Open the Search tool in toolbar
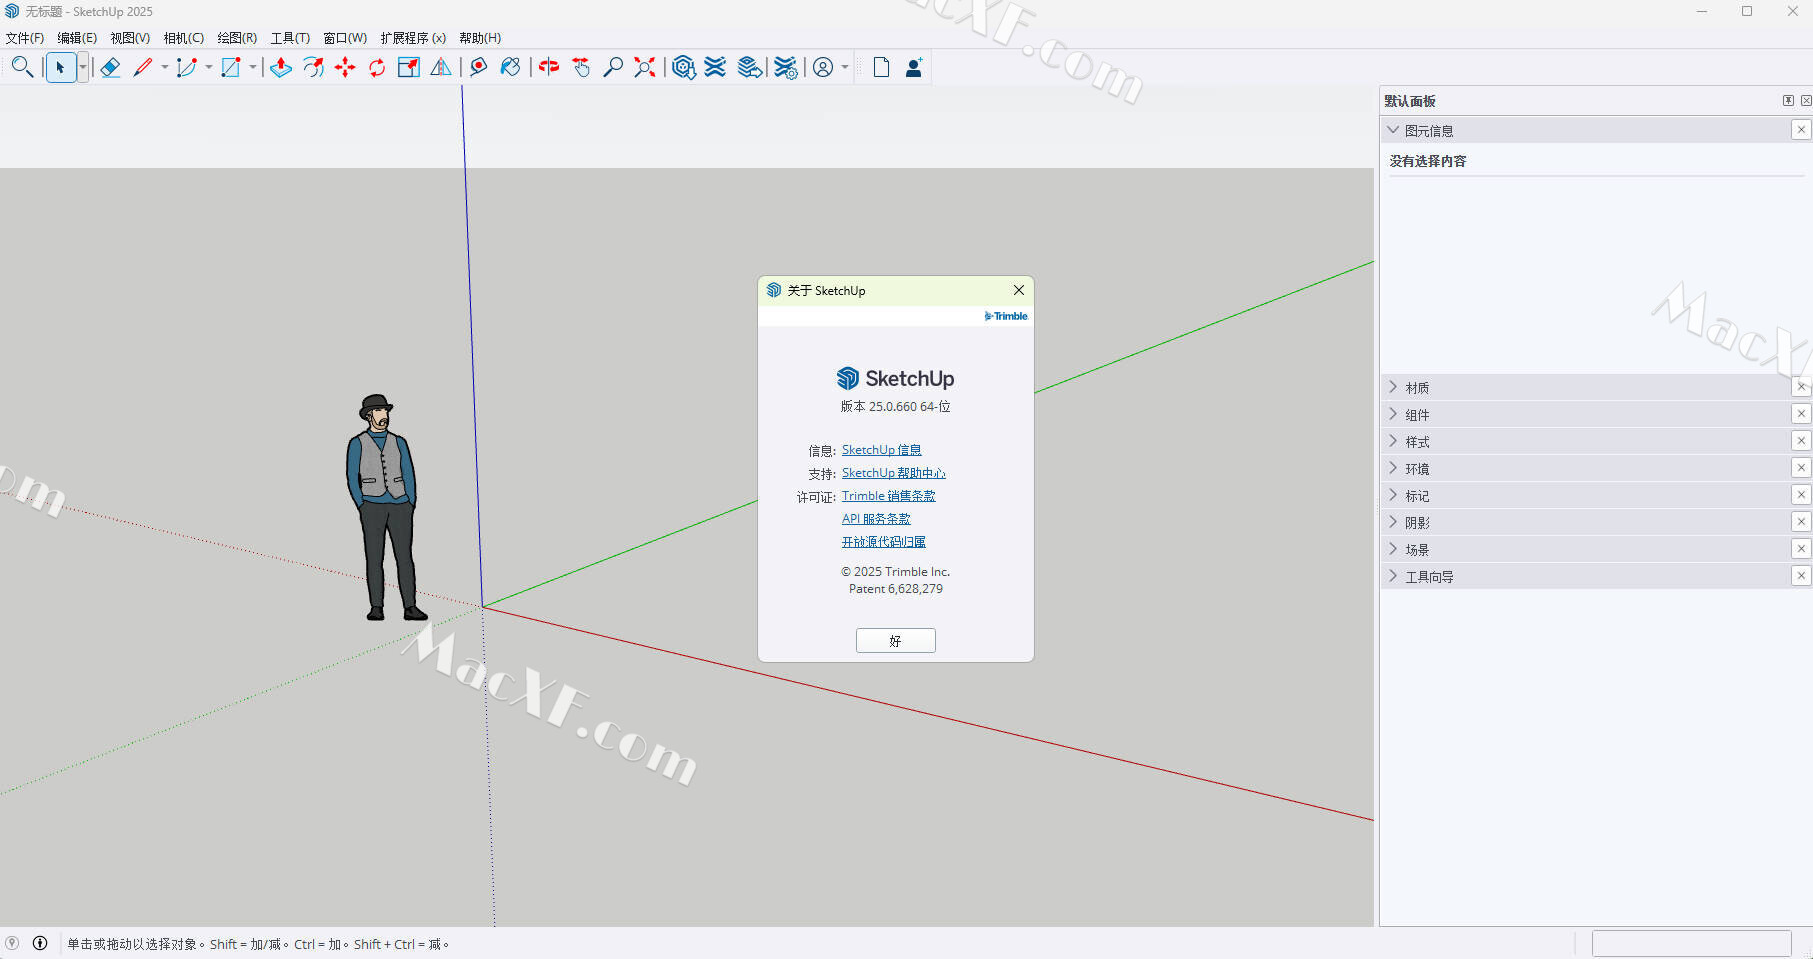This screenshot has width=1813, height=959. click(x=22, y=67)
